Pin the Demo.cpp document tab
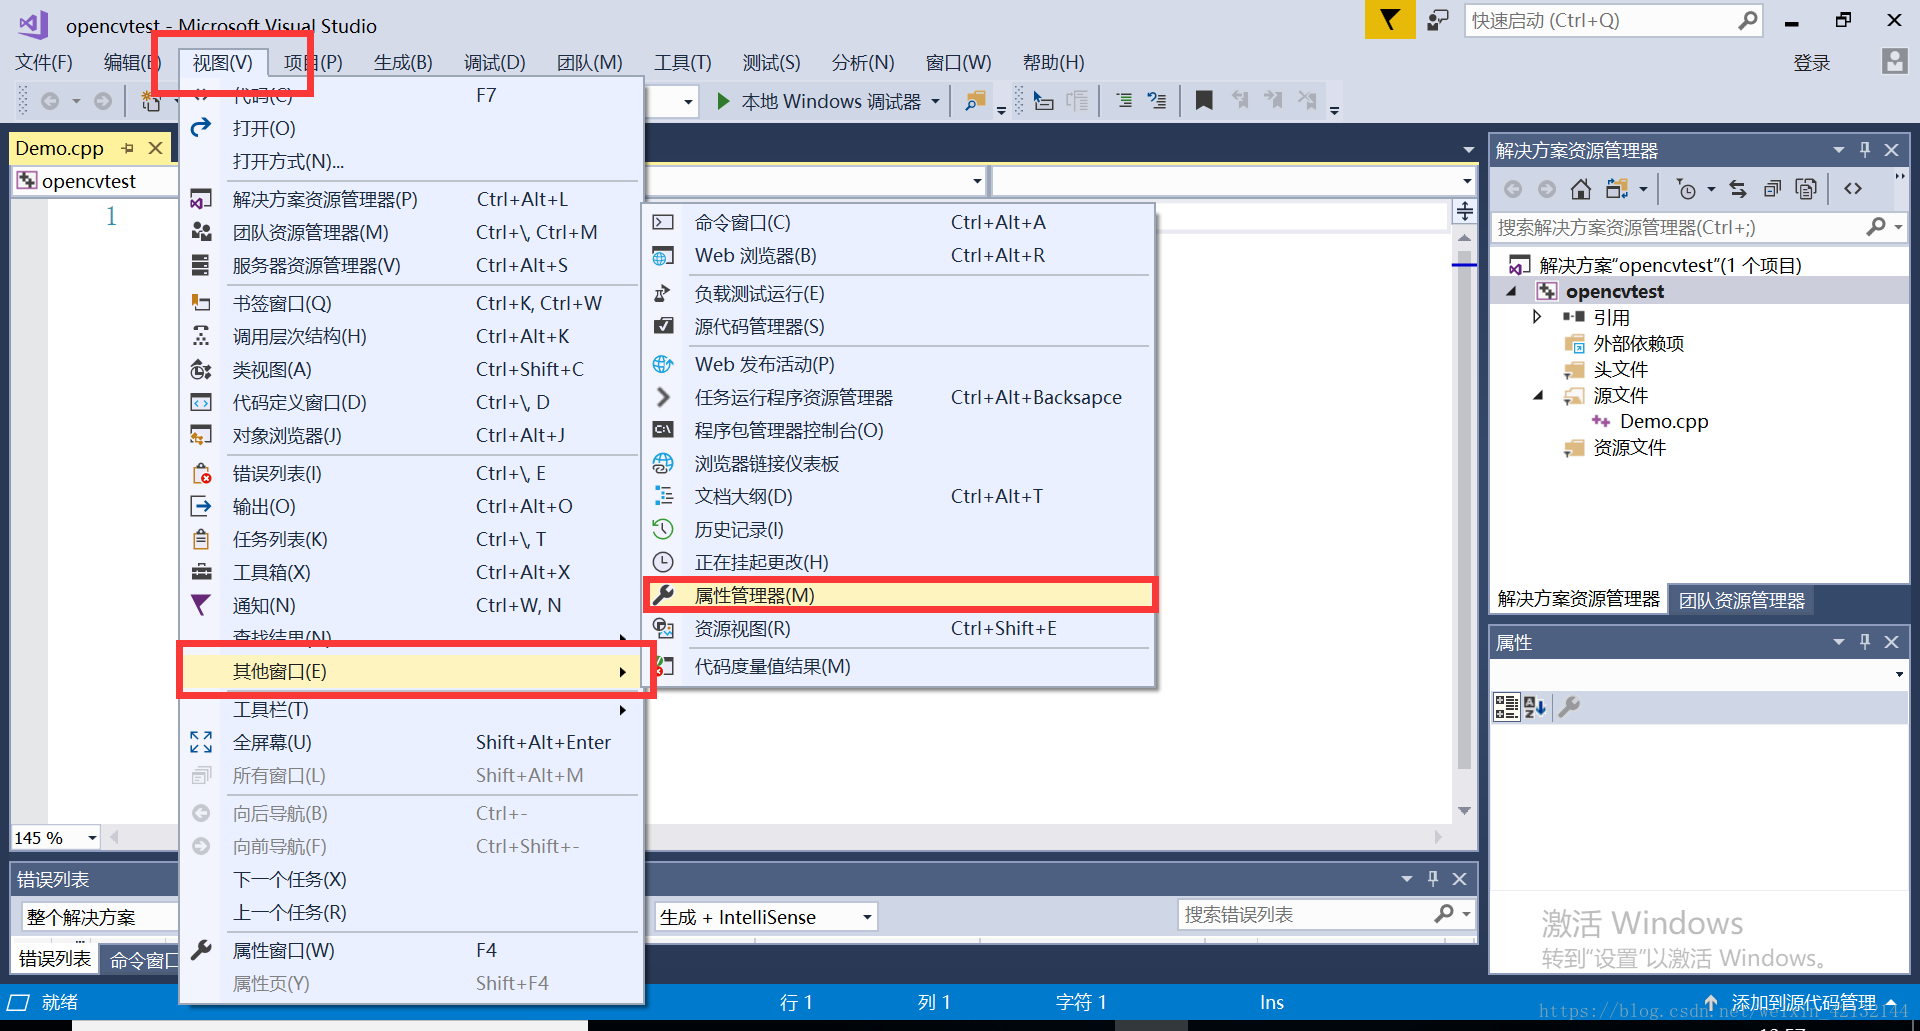 pos(128,147)
